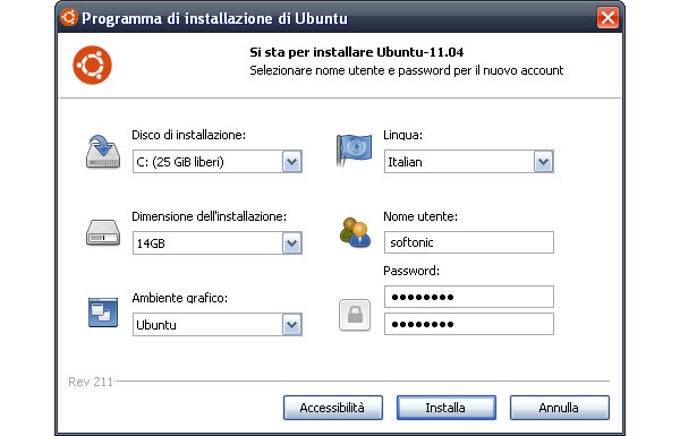680x436 pixels.
Task: Click the Annulla button
Action: (x=559, y=408)
